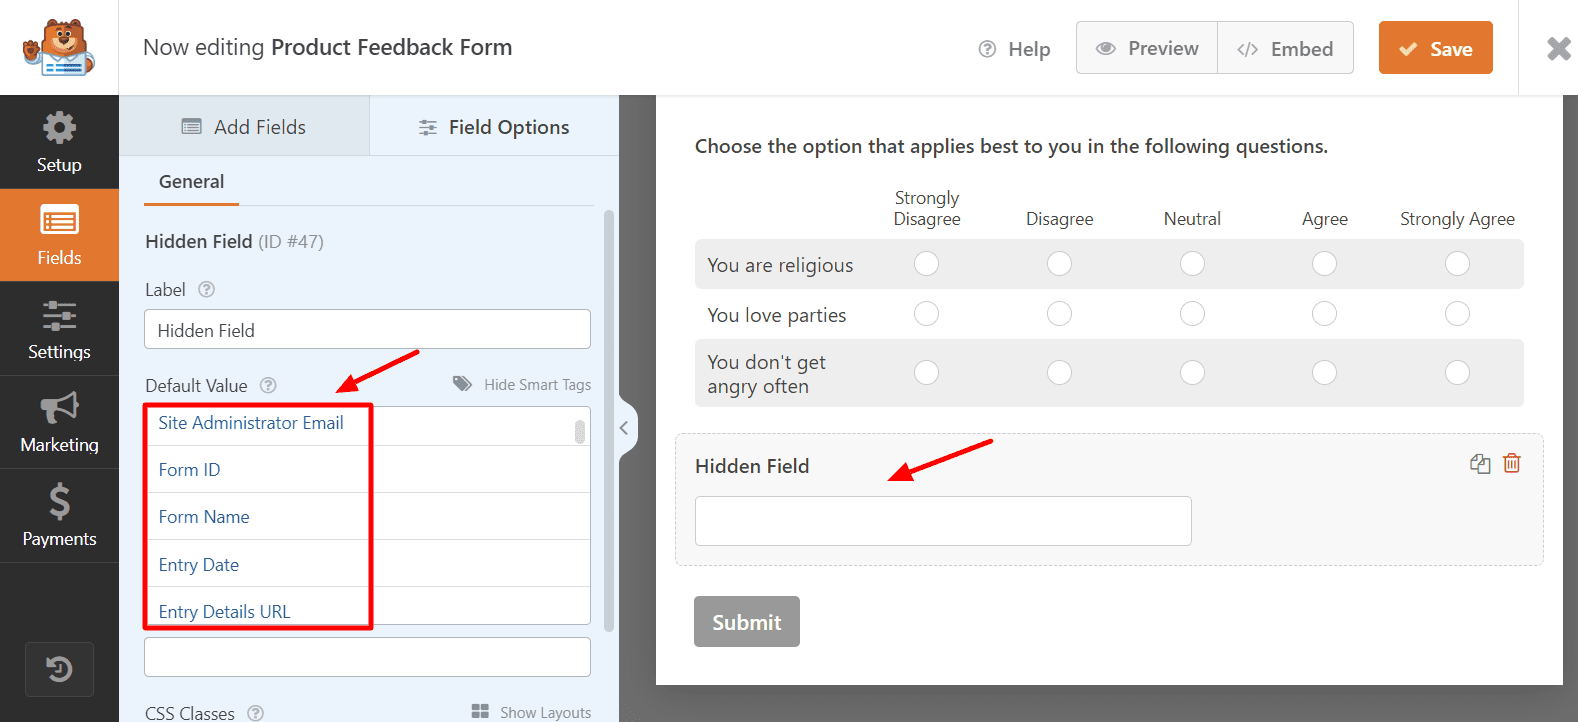Image resolution: width=1578 pixels, height=722 pixels.
Task: Open revision history clock icon
Action: (59, 669)
